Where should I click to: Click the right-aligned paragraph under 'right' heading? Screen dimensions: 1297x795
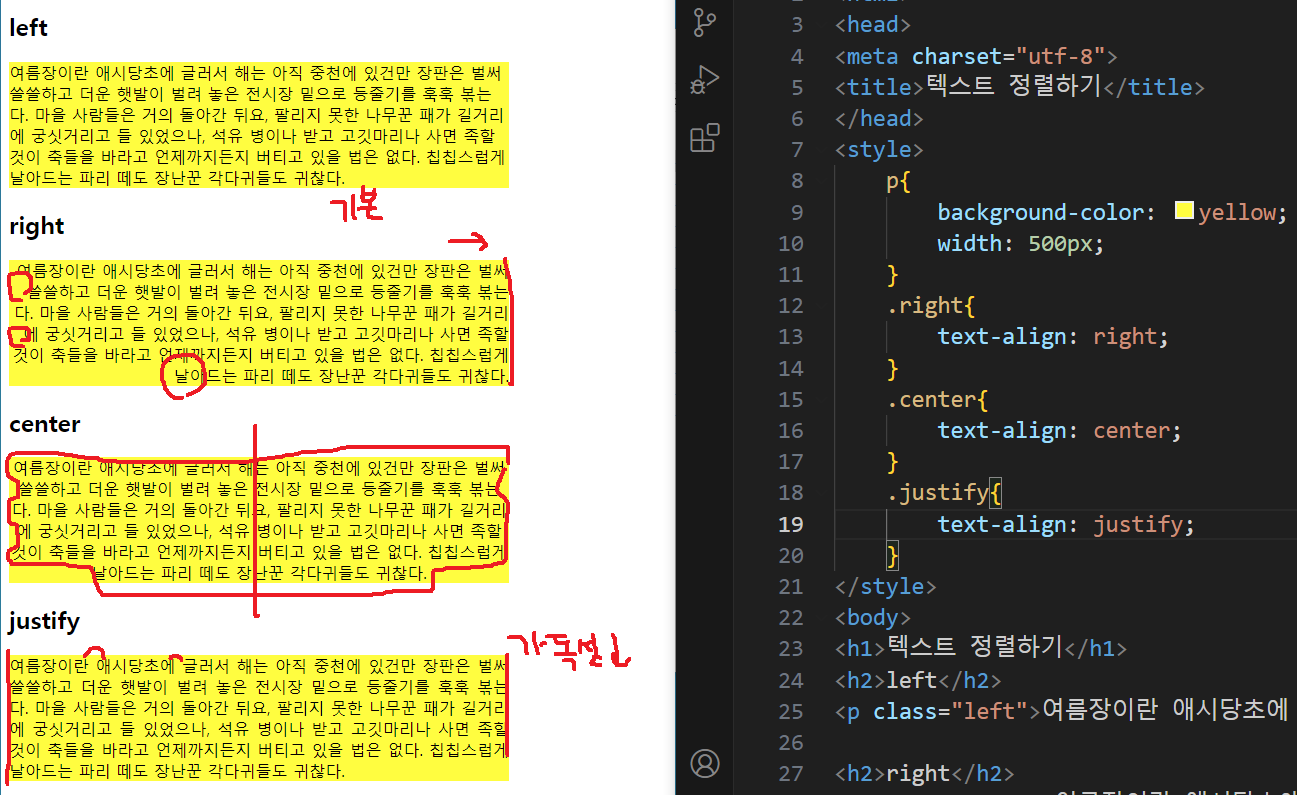coord(259,323)
